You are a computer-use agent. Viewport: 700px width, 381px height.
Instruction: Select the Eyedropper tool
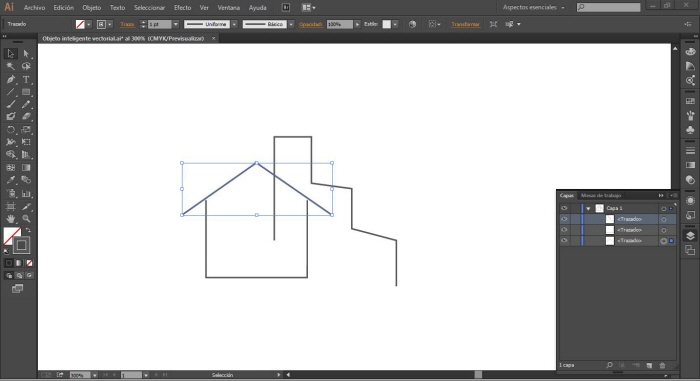10,180
